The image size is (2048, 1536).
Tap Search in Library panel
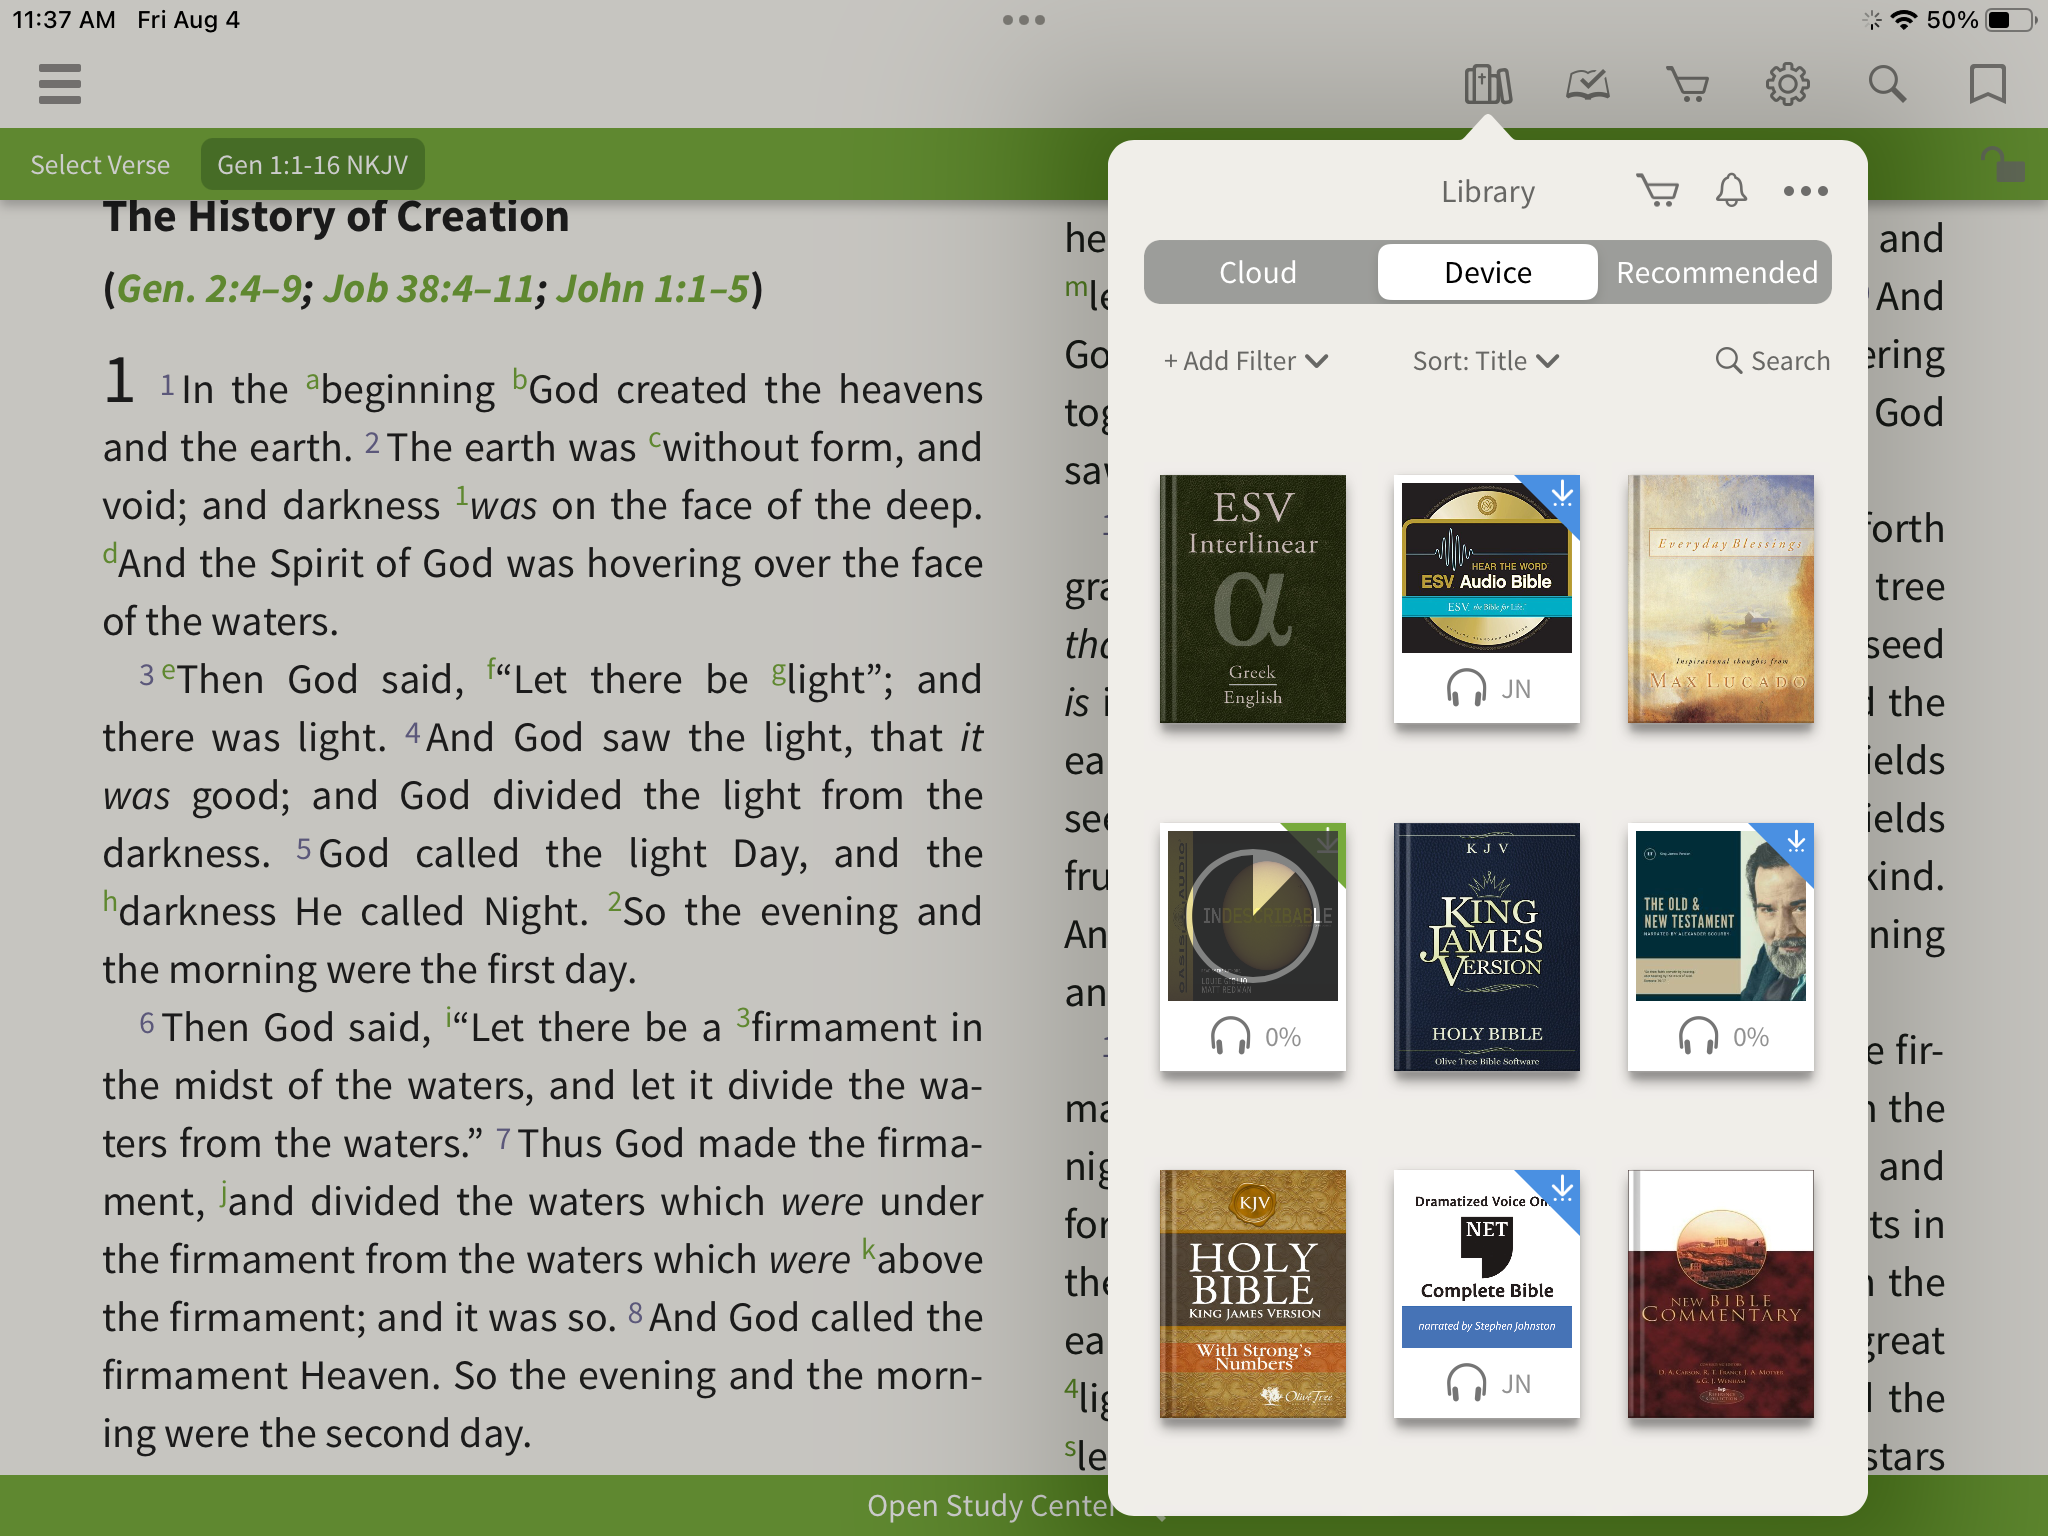[1772, 361]
